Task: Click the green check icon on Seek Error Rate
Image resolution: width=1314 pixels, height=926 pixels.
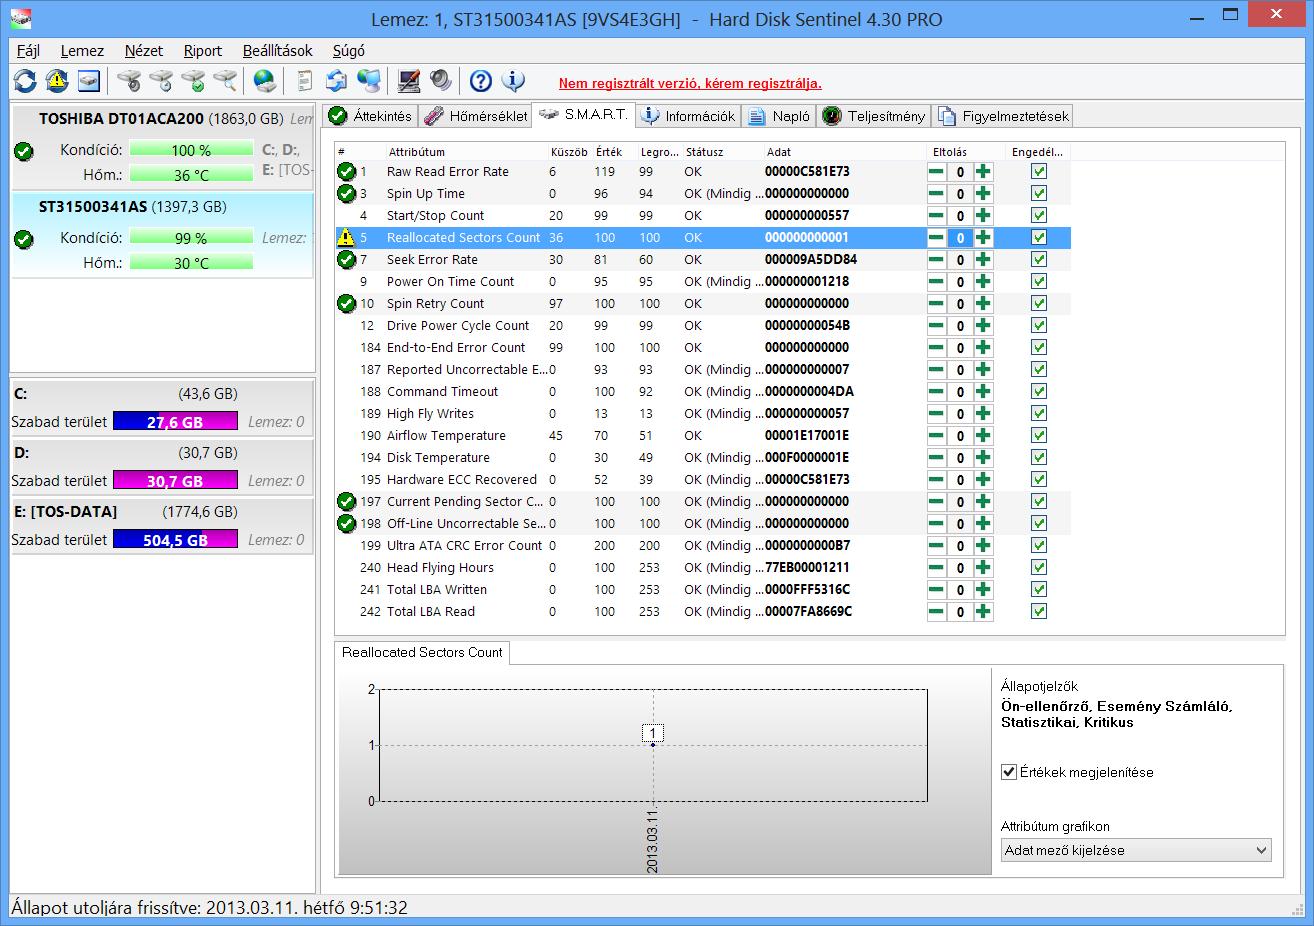Action: [x=346, y=260]
